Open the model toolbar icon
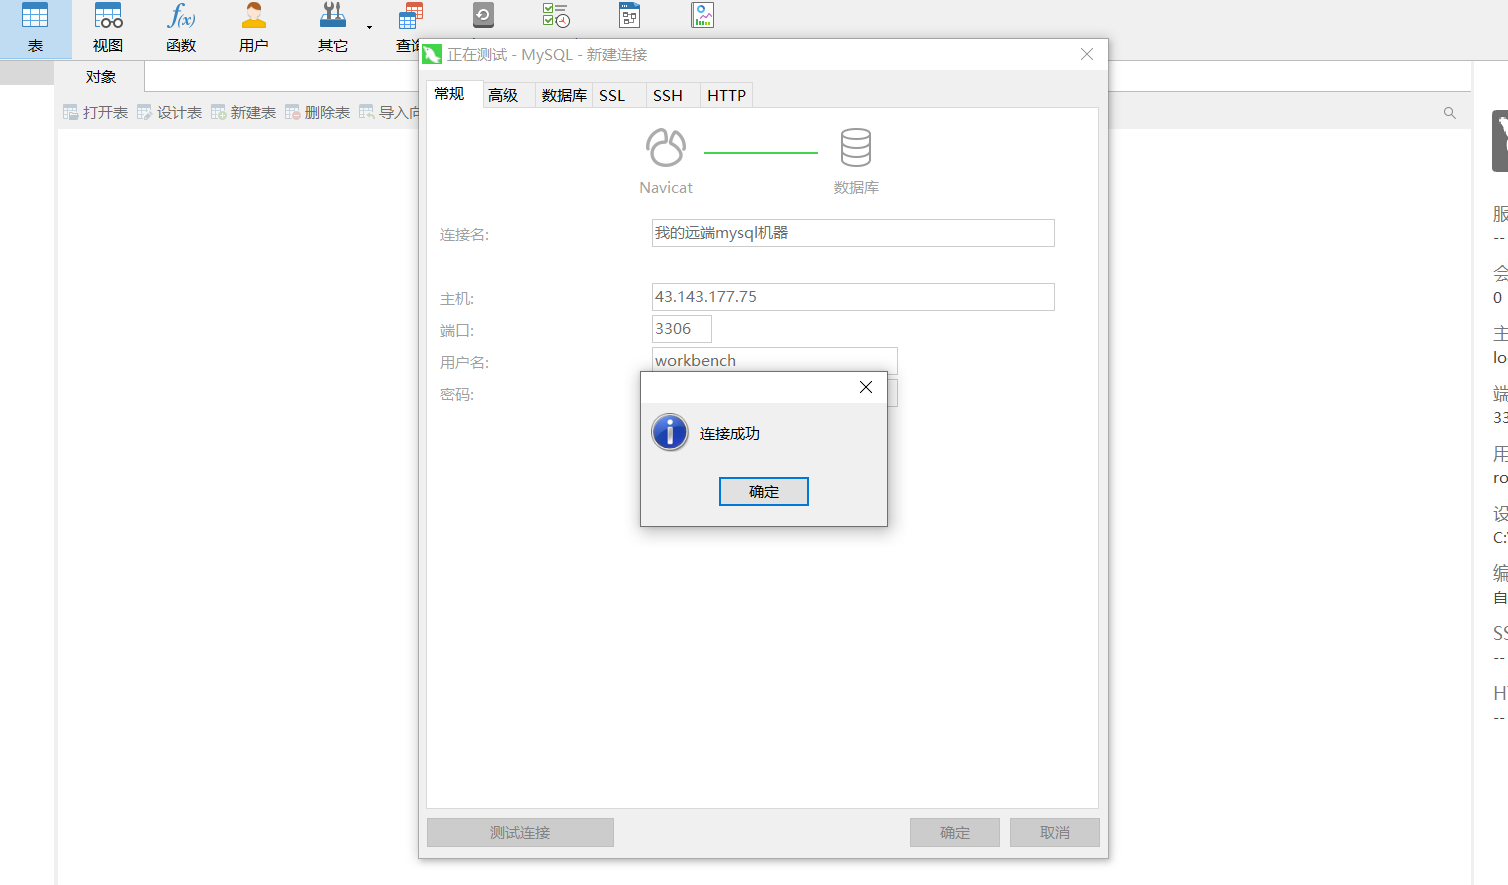 click(629, 15)
